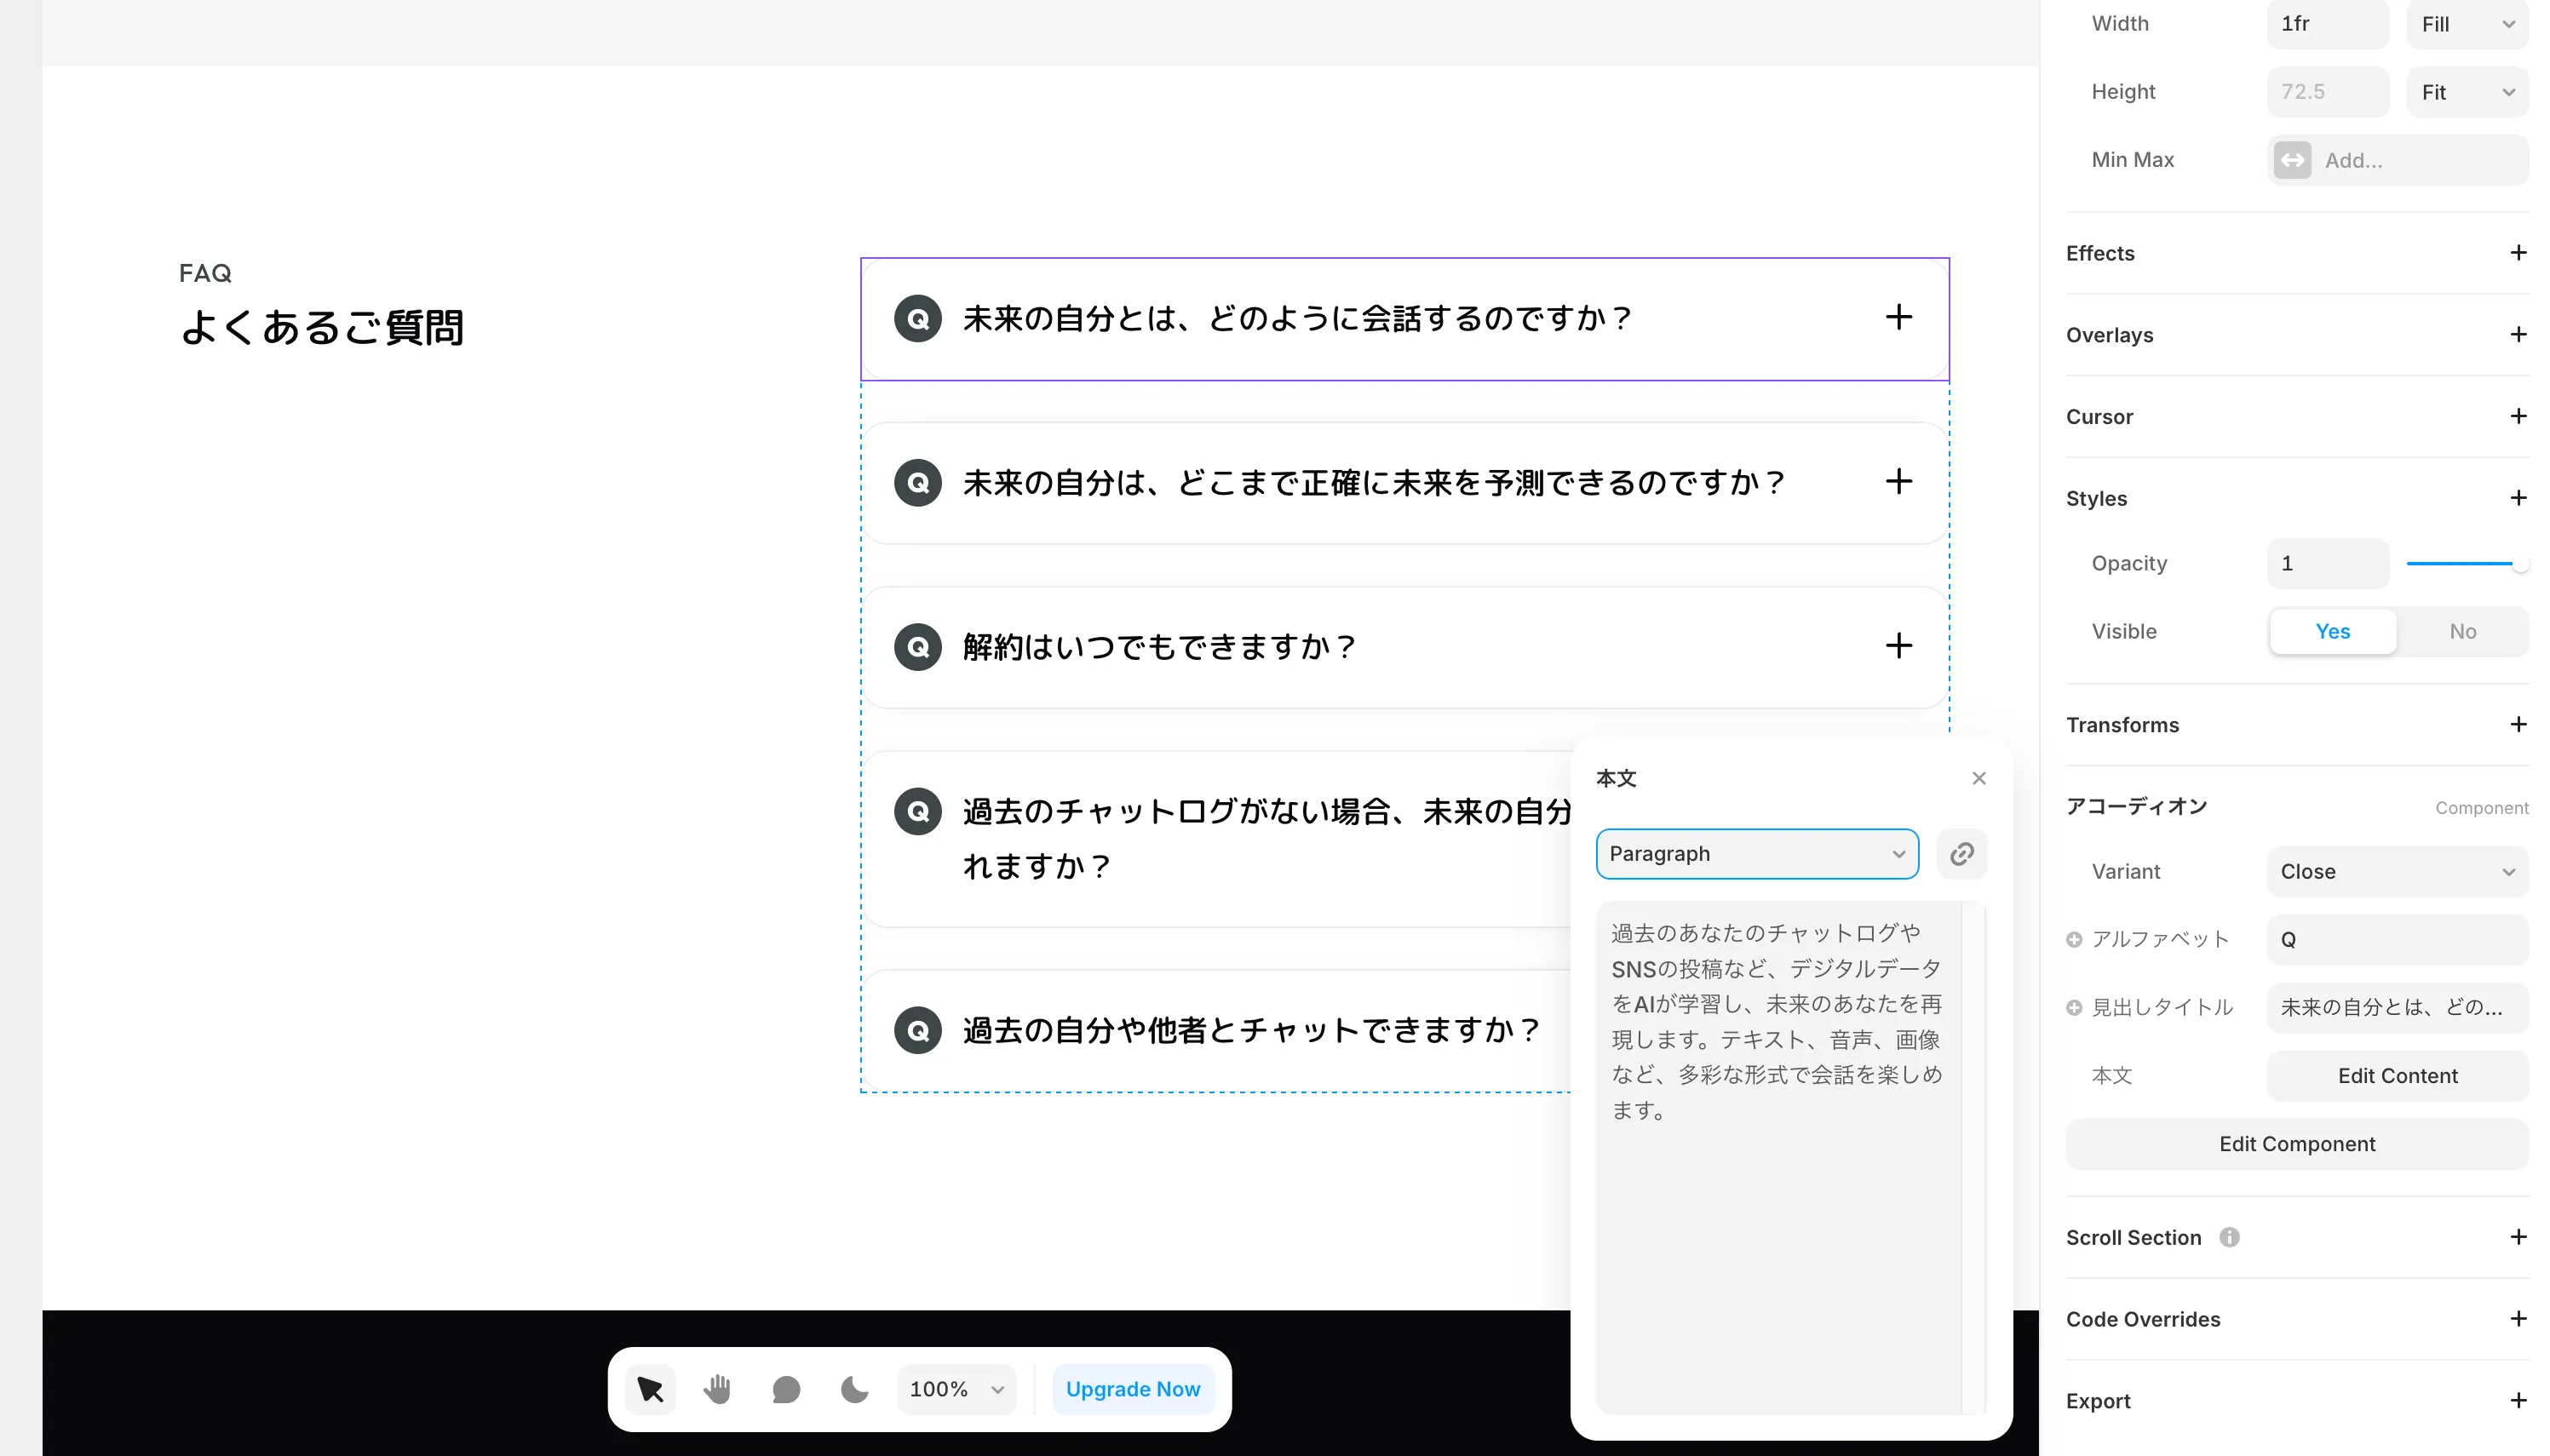This screenshot has height=1456, width=2550.
Task: Open the Variant Close dropdown
Action: click(2397, 872)
